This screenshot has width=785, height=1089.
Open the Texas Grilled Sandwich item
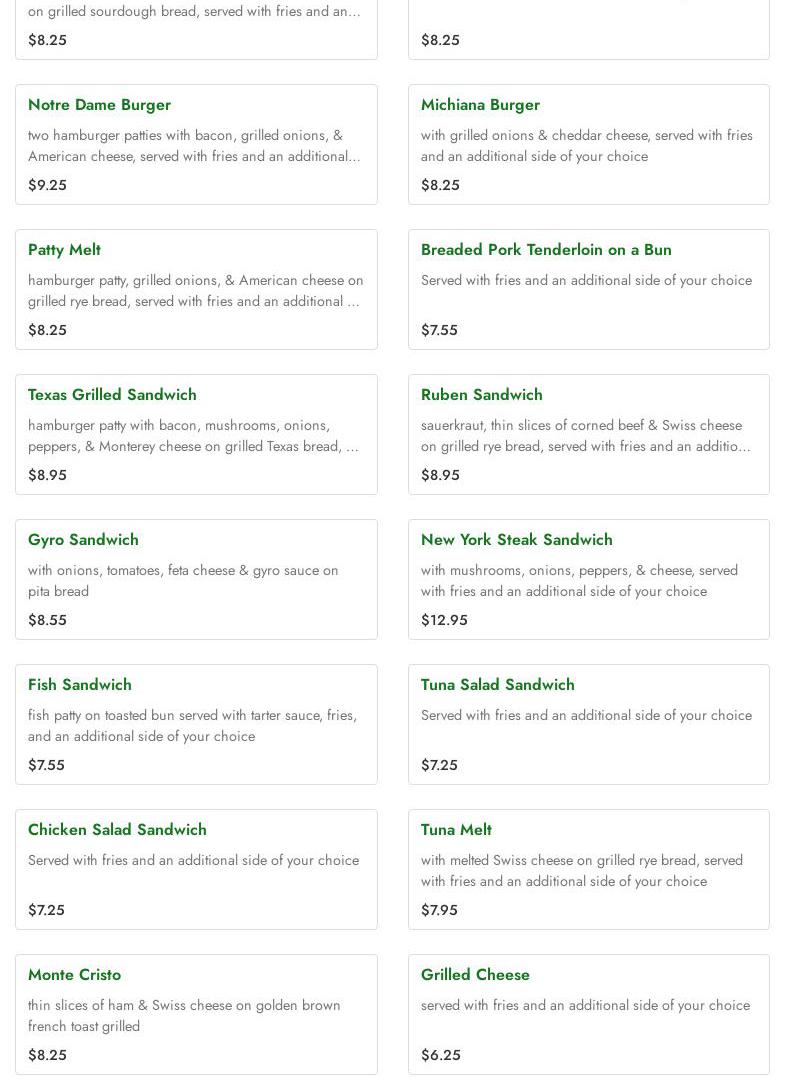pyautogui.click(x=112, y=395)
